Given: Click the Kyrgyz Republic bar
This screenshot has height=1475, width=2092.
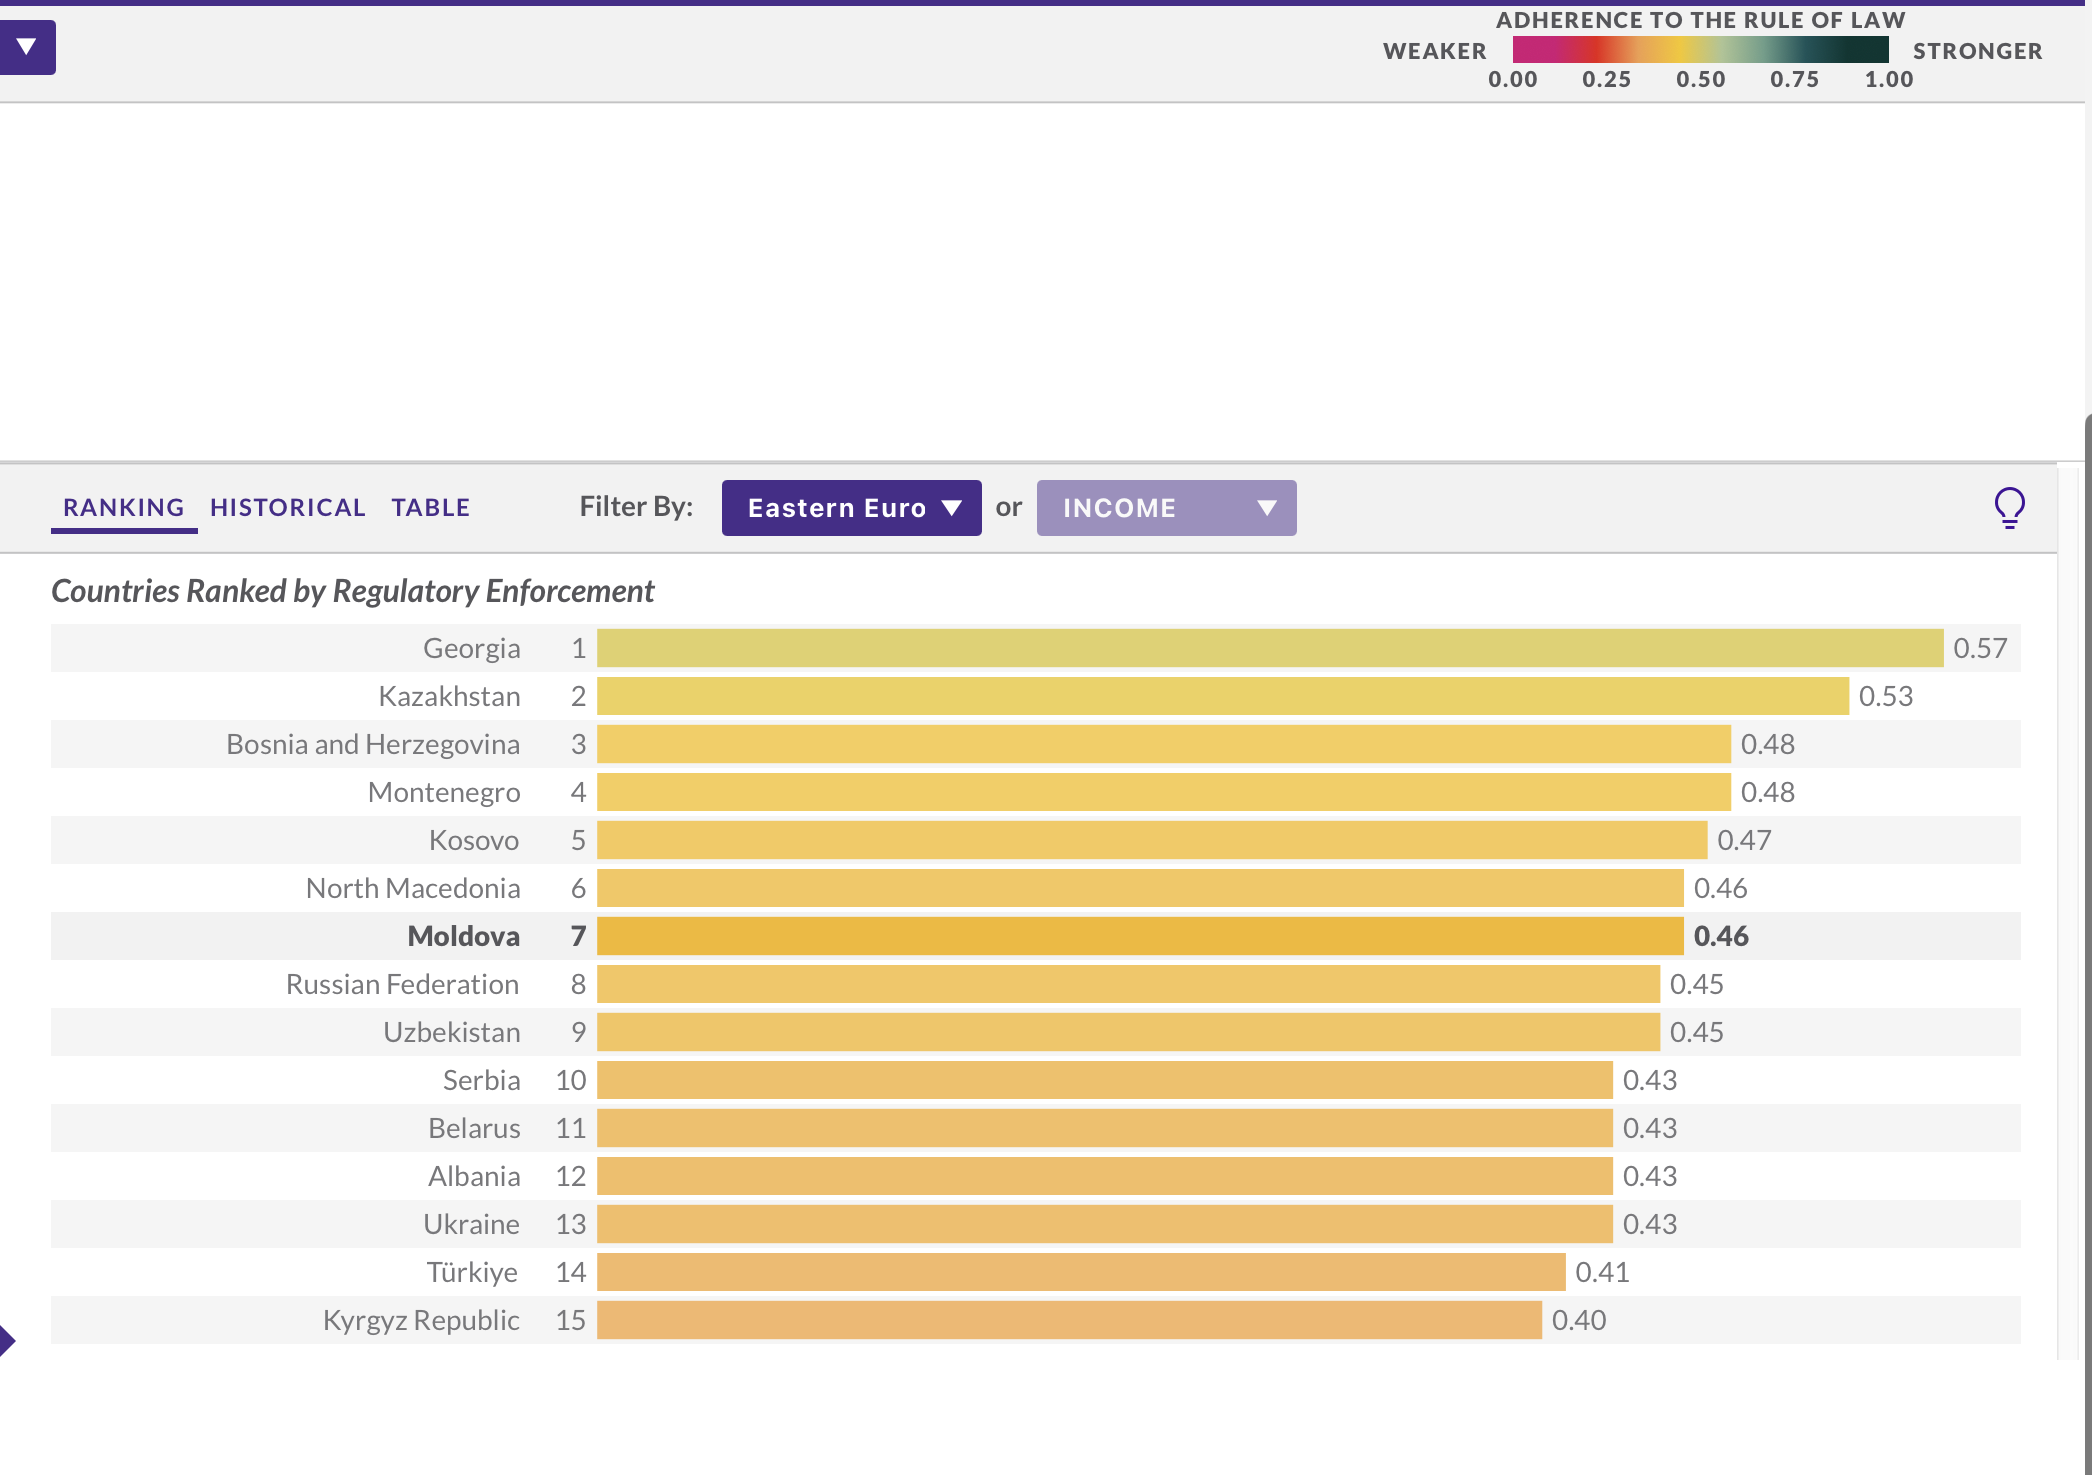Looking at the screenshot, I should click(1069, 1320).
